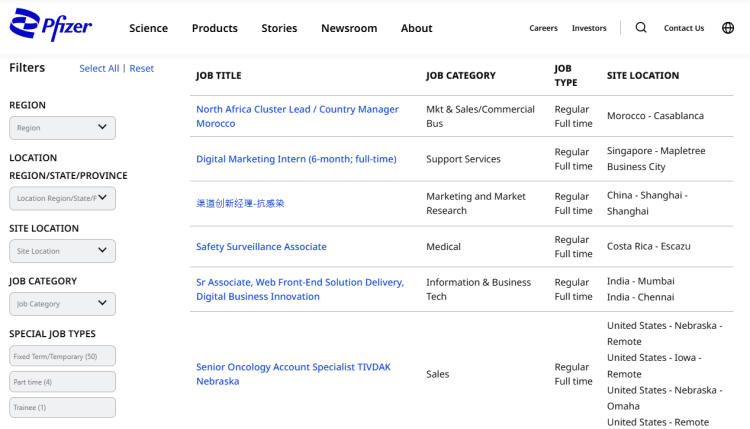Click the JOB TYPE column header
Viewport: 750px width, 429px height.
[x=566, y=76]
